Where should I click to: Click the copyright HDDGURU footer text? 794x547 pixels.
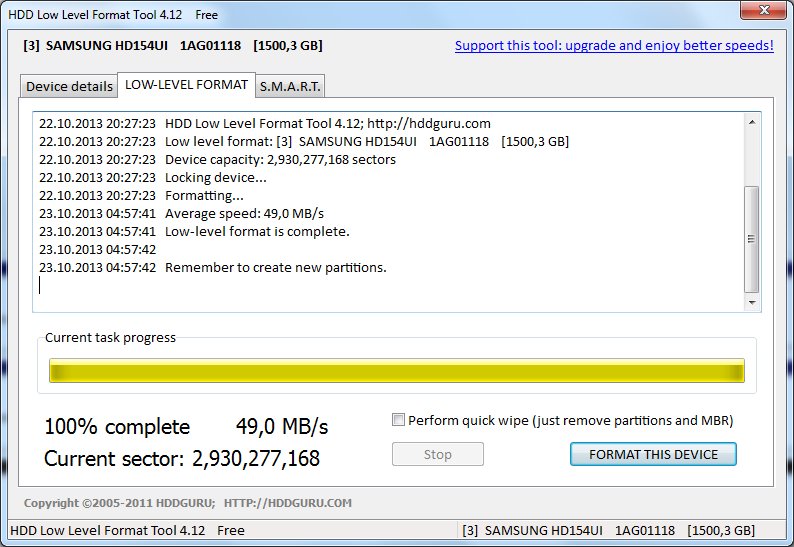187,503
